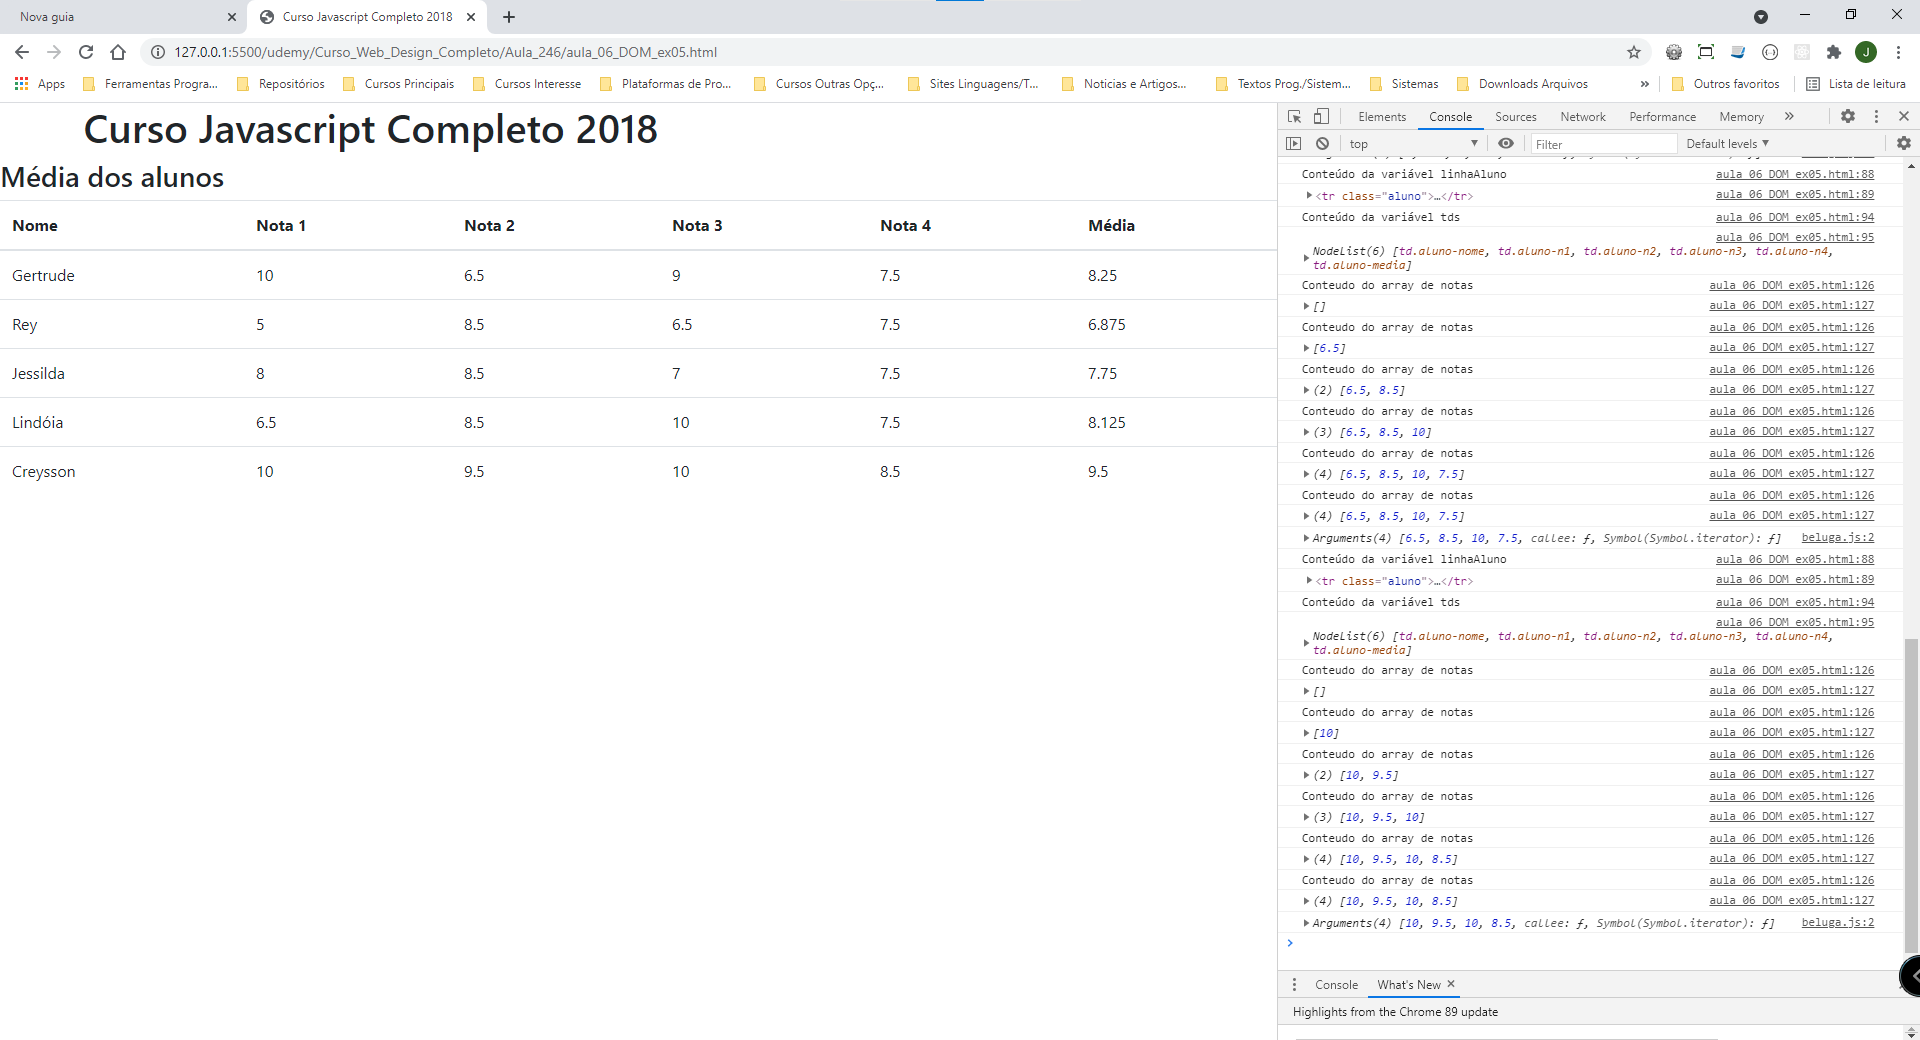This screenshot has width=1920, height=1040.
Task: Open the top execution context dropdown
Action: point(1413,144)
